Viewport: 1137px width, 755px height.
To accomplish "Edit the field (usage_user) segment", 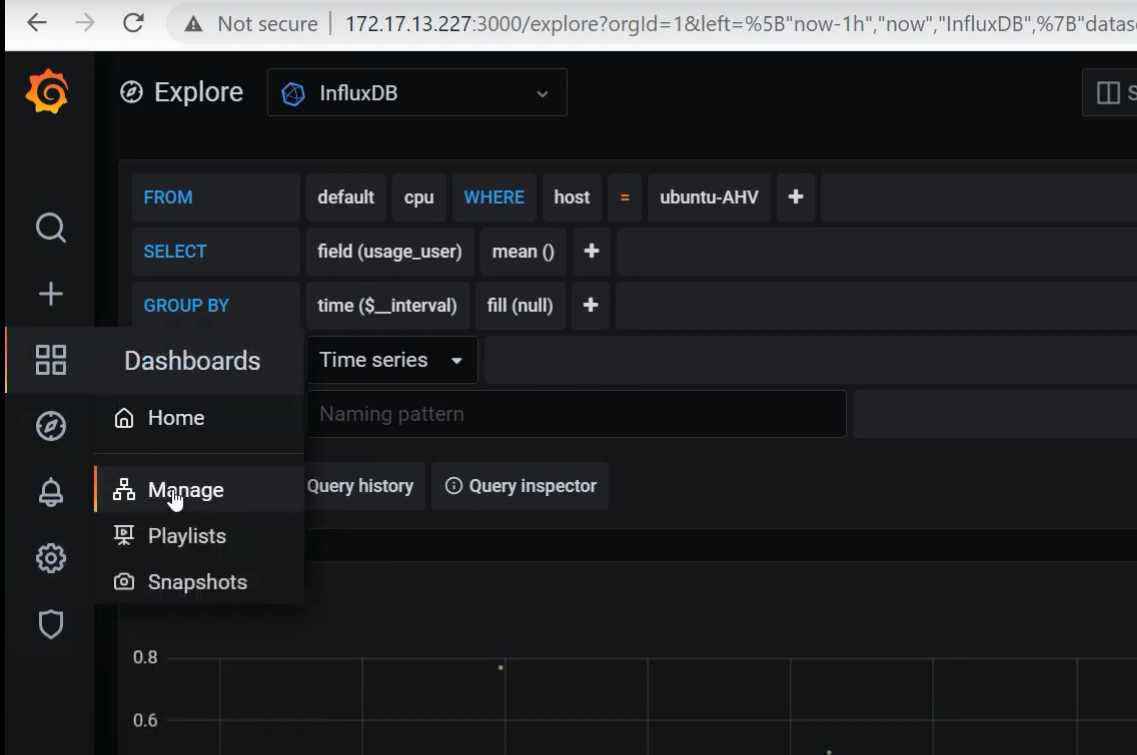I will pyautogui.click(x=389, y=251).
